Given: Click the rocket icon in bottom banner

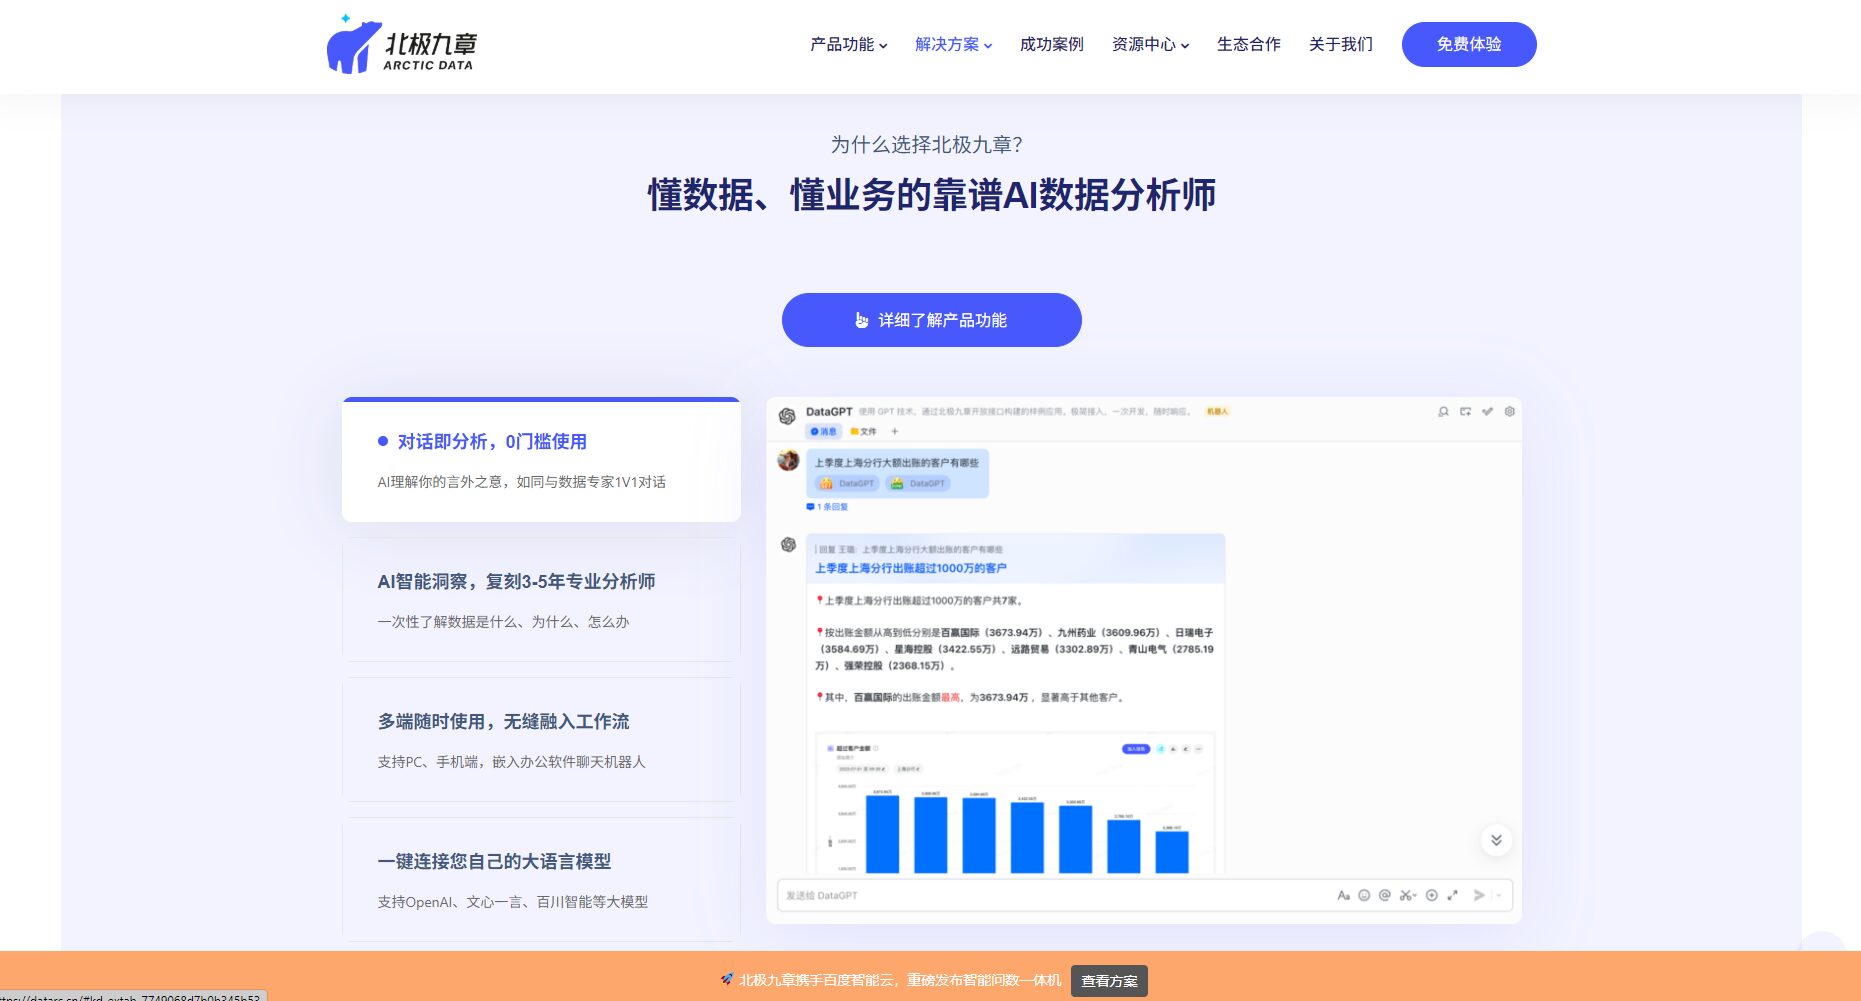Looking at the screenshot, I should pos(727,979).
